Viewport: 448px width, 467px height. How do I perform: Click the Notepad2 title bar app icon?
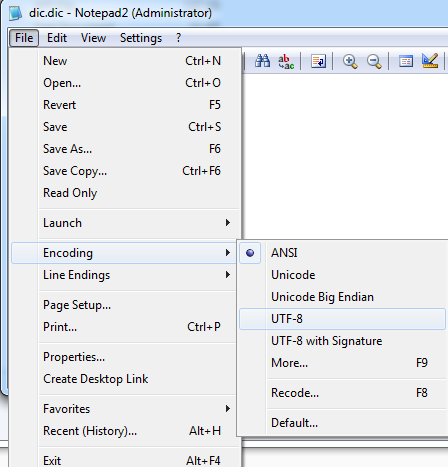(15, 13)
